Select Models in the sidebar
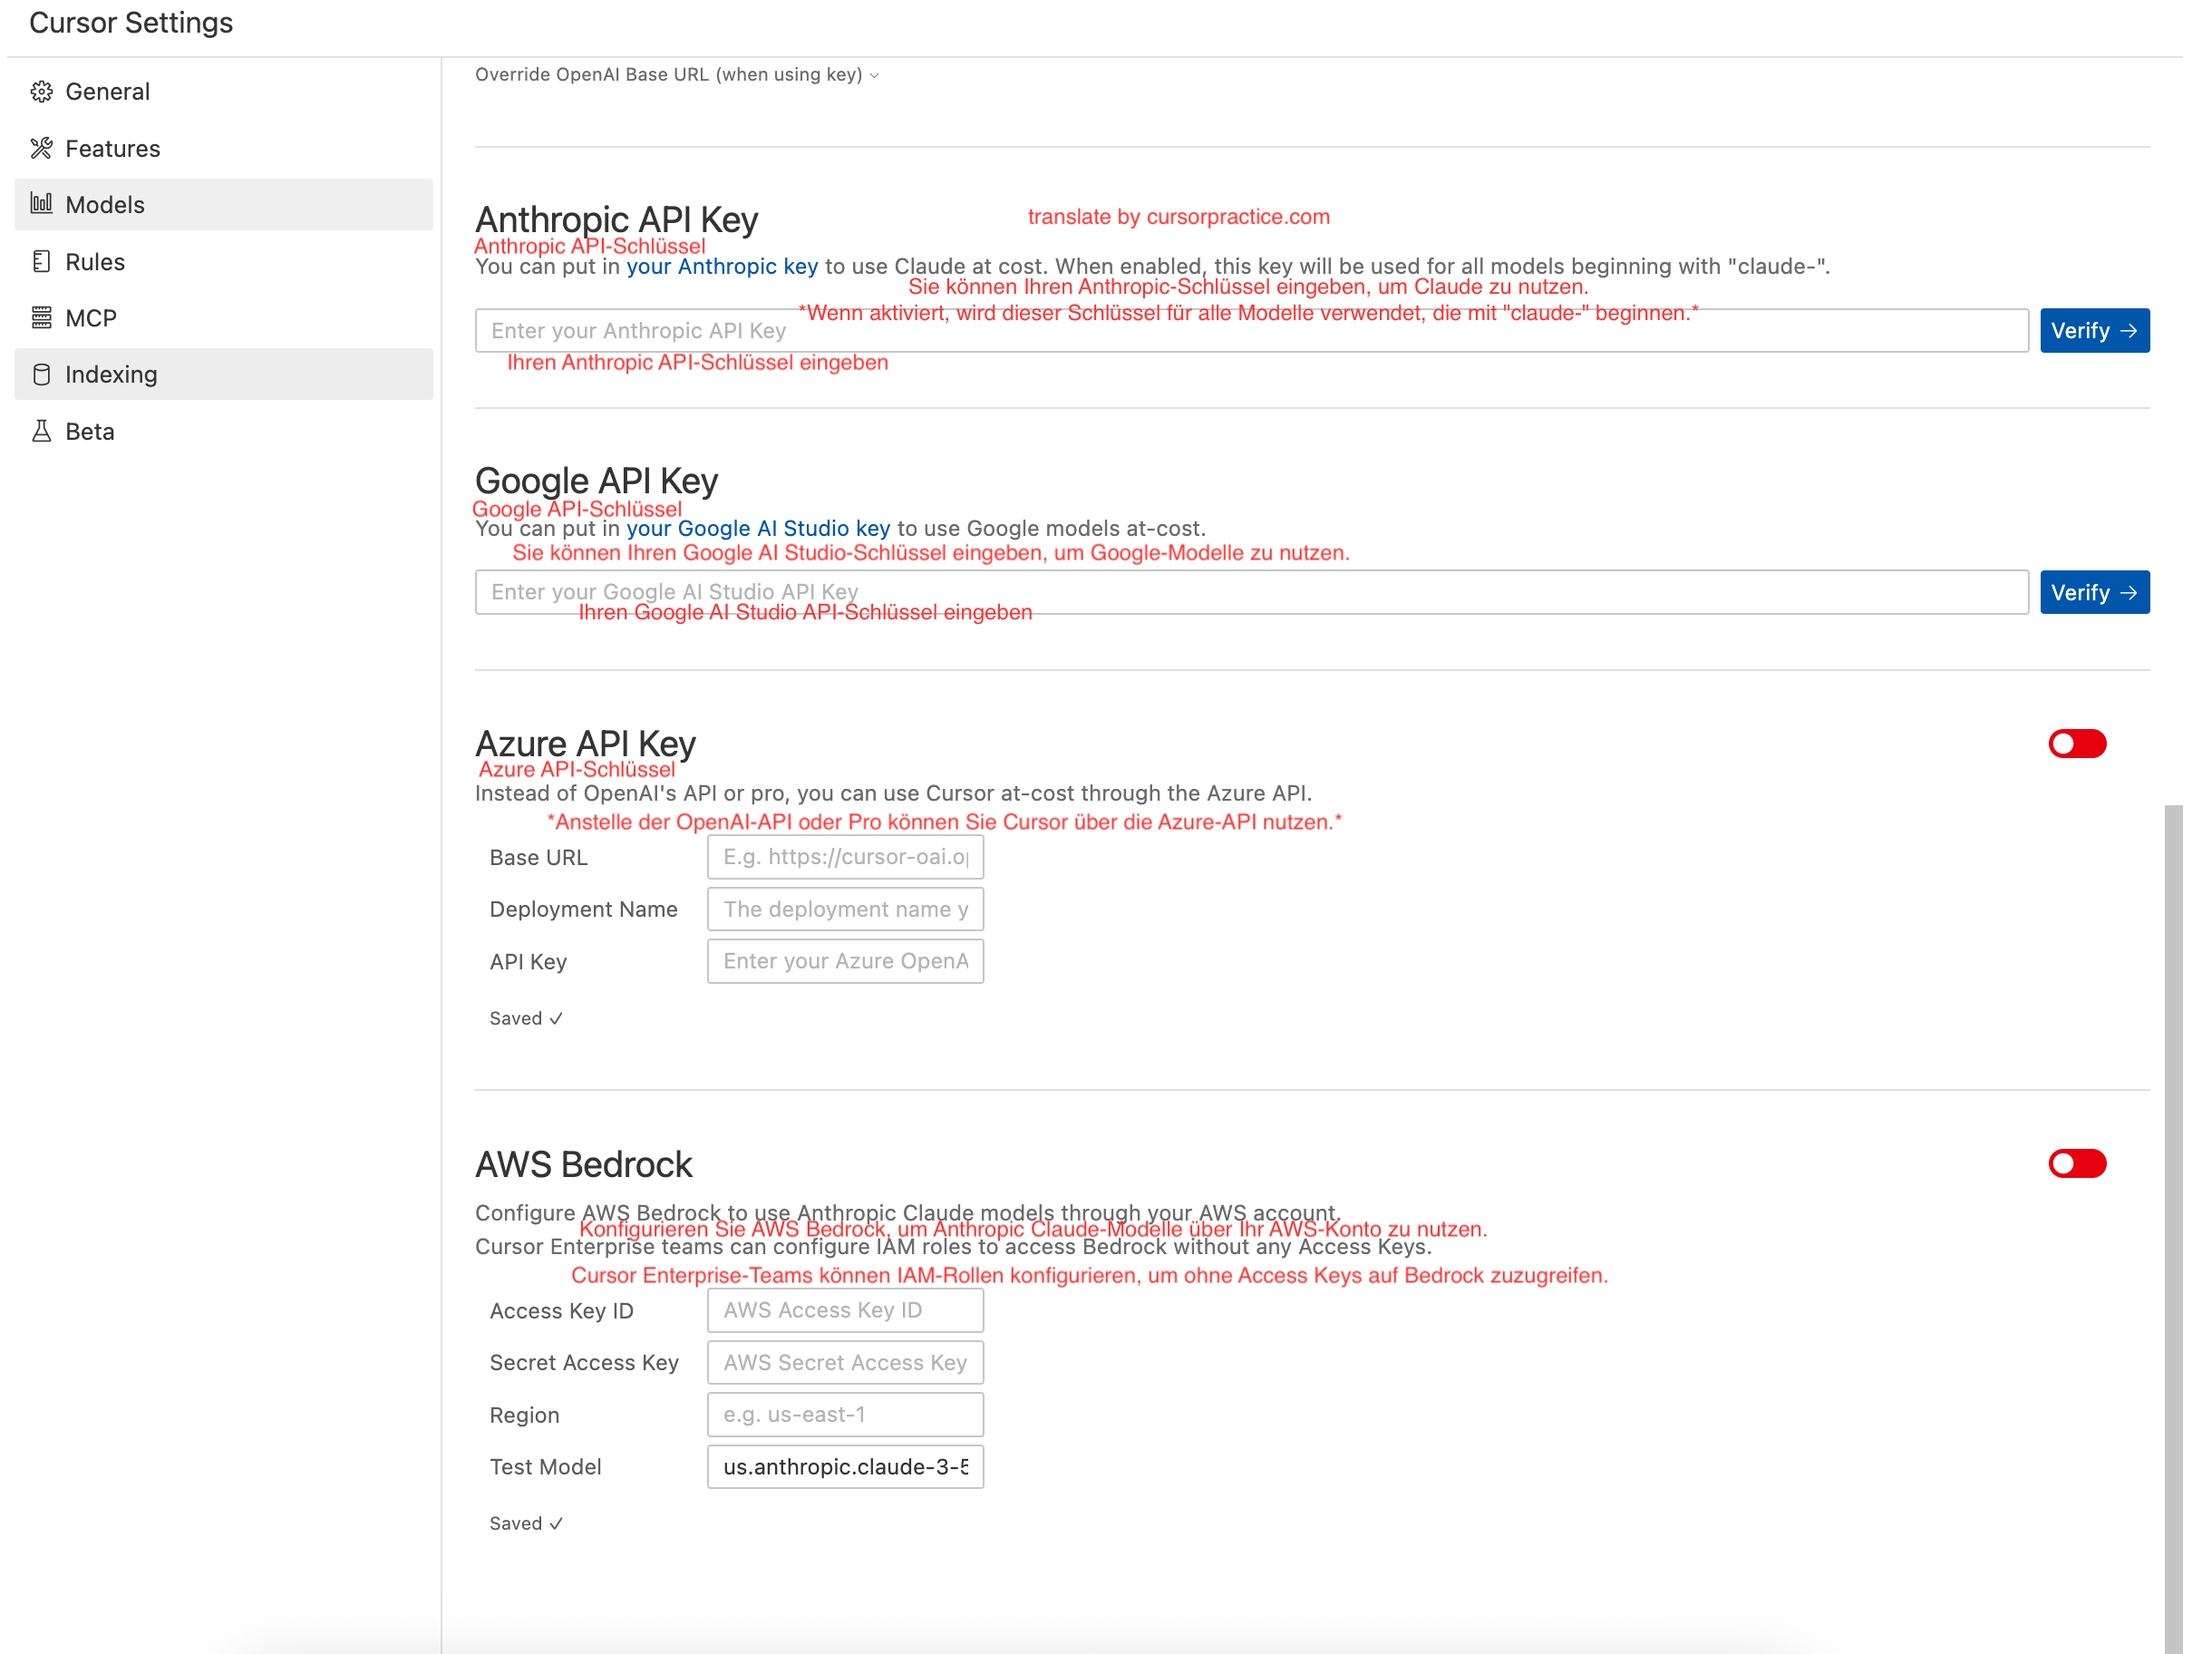The height and width of the screenshot is (1654, 2212). click(224, 204)
